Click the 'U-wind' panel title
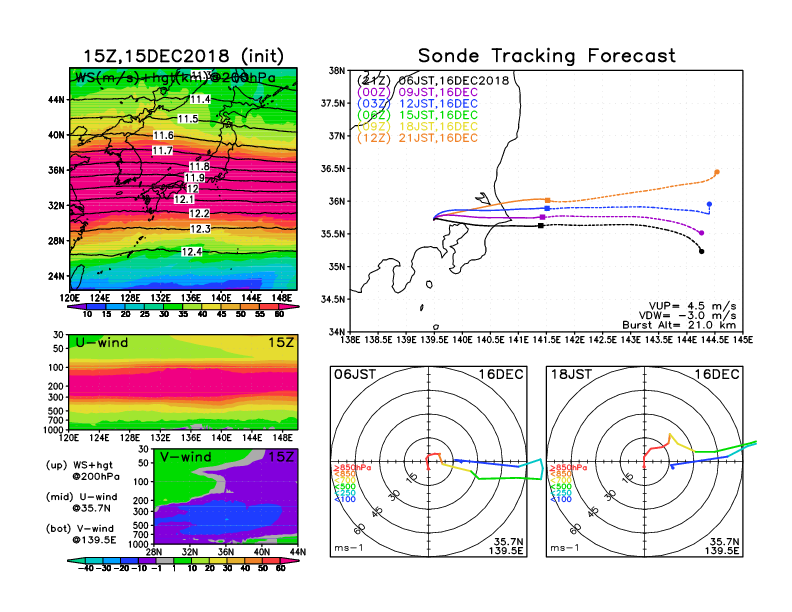Image resolution: width=792 pixels, height=612 pixels. click(x=102, y=343)
